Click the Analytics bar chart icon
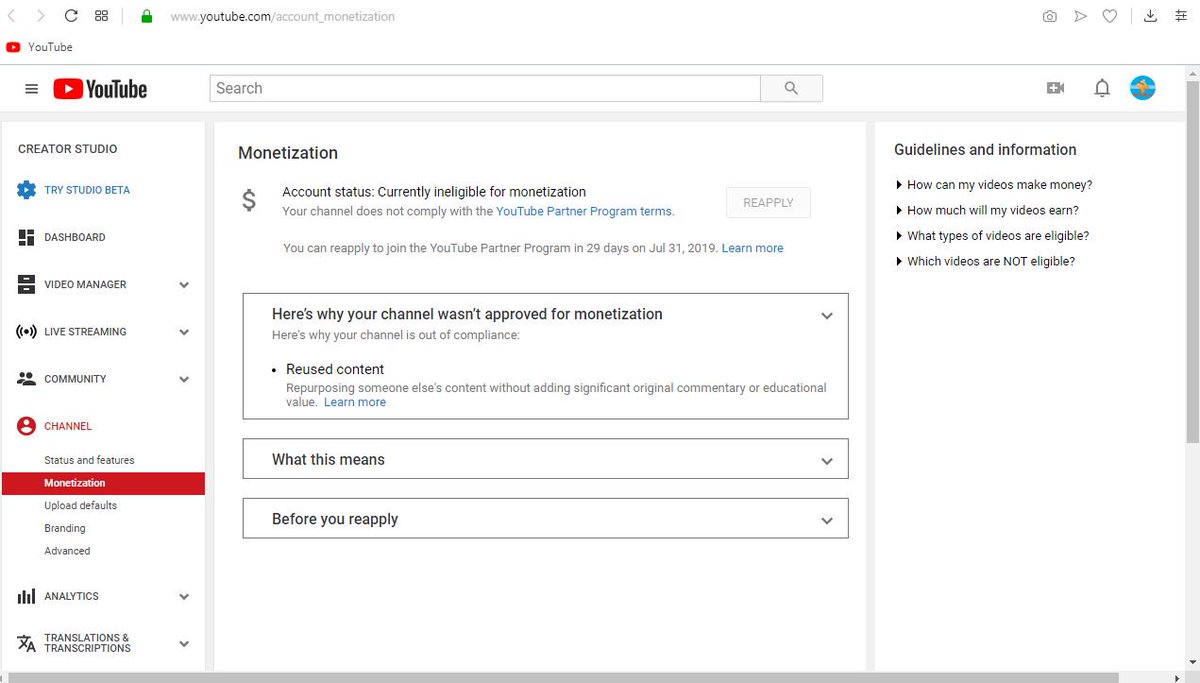Image resolution: width=1200 pixels, height=683 pixels. click(27, 596)
